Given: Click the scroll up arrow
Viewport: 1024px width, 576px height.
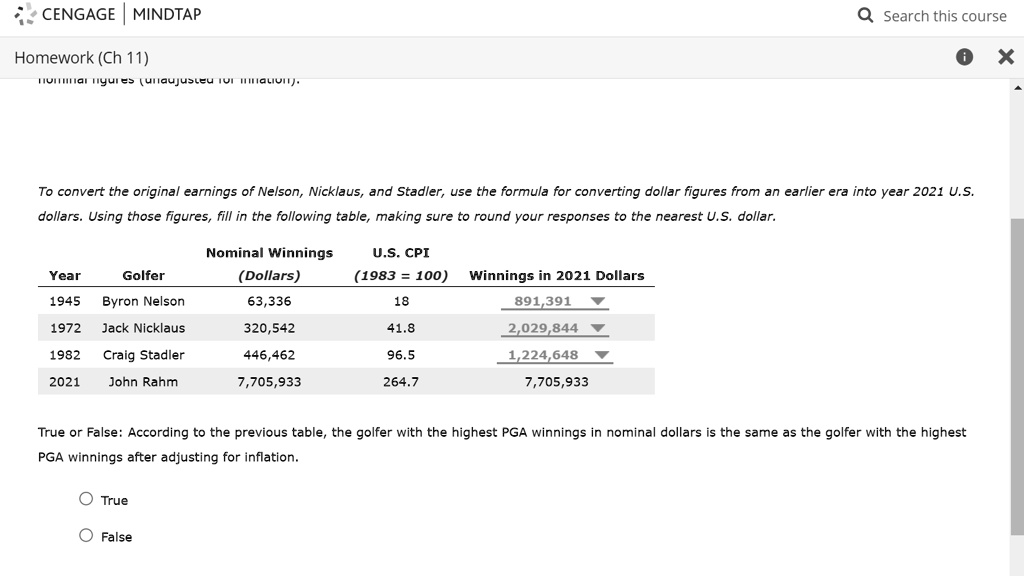Looking at the screenshot, I should 1017,88.
